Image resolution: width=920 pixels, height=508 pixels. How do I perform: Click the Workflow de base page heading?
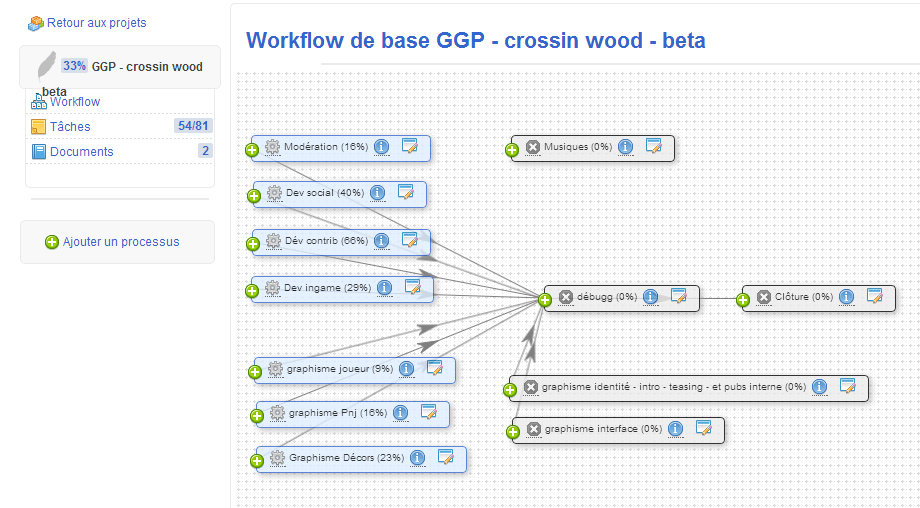[x=476, y=40]
